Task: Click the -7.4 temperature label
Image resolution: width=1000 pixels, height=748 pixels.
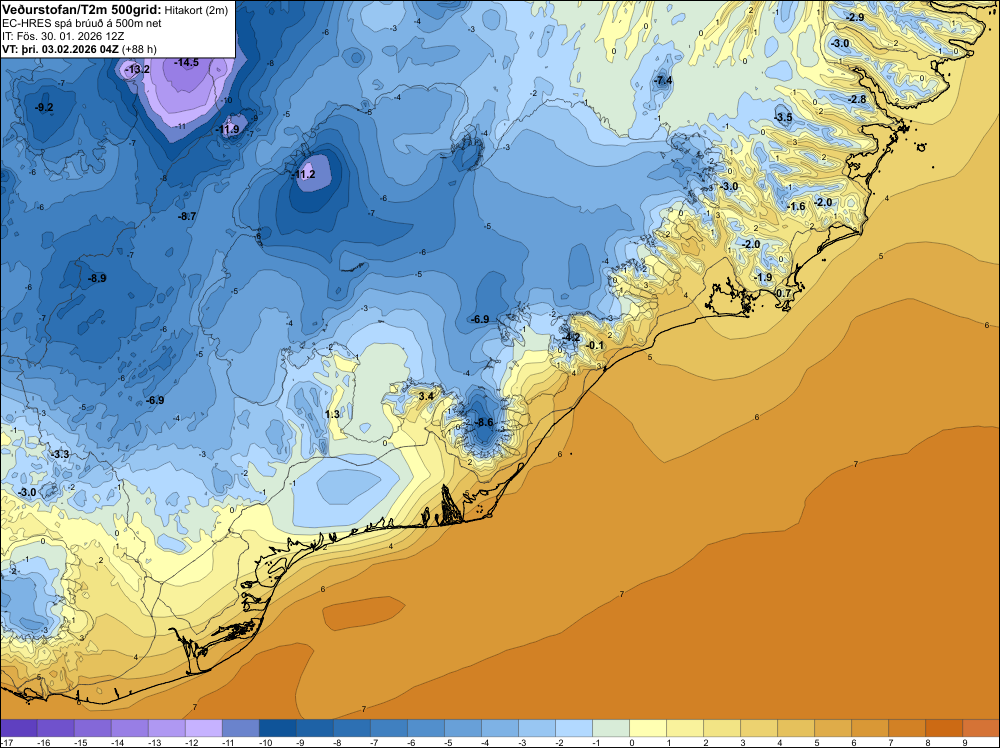Action: pos(663,80)
